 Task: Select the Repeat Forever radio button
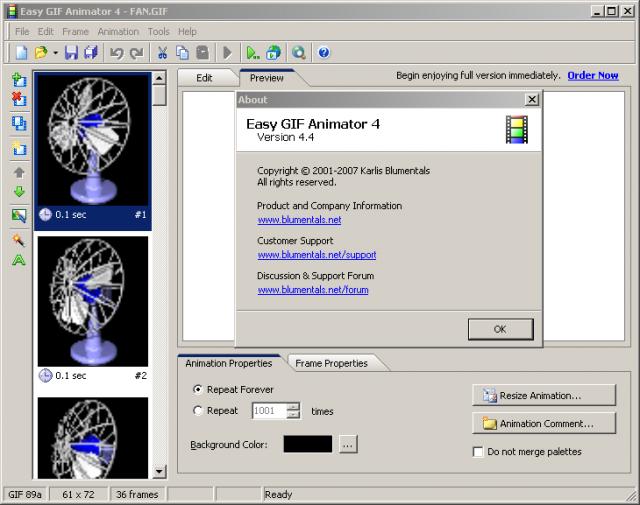(198, 389)
